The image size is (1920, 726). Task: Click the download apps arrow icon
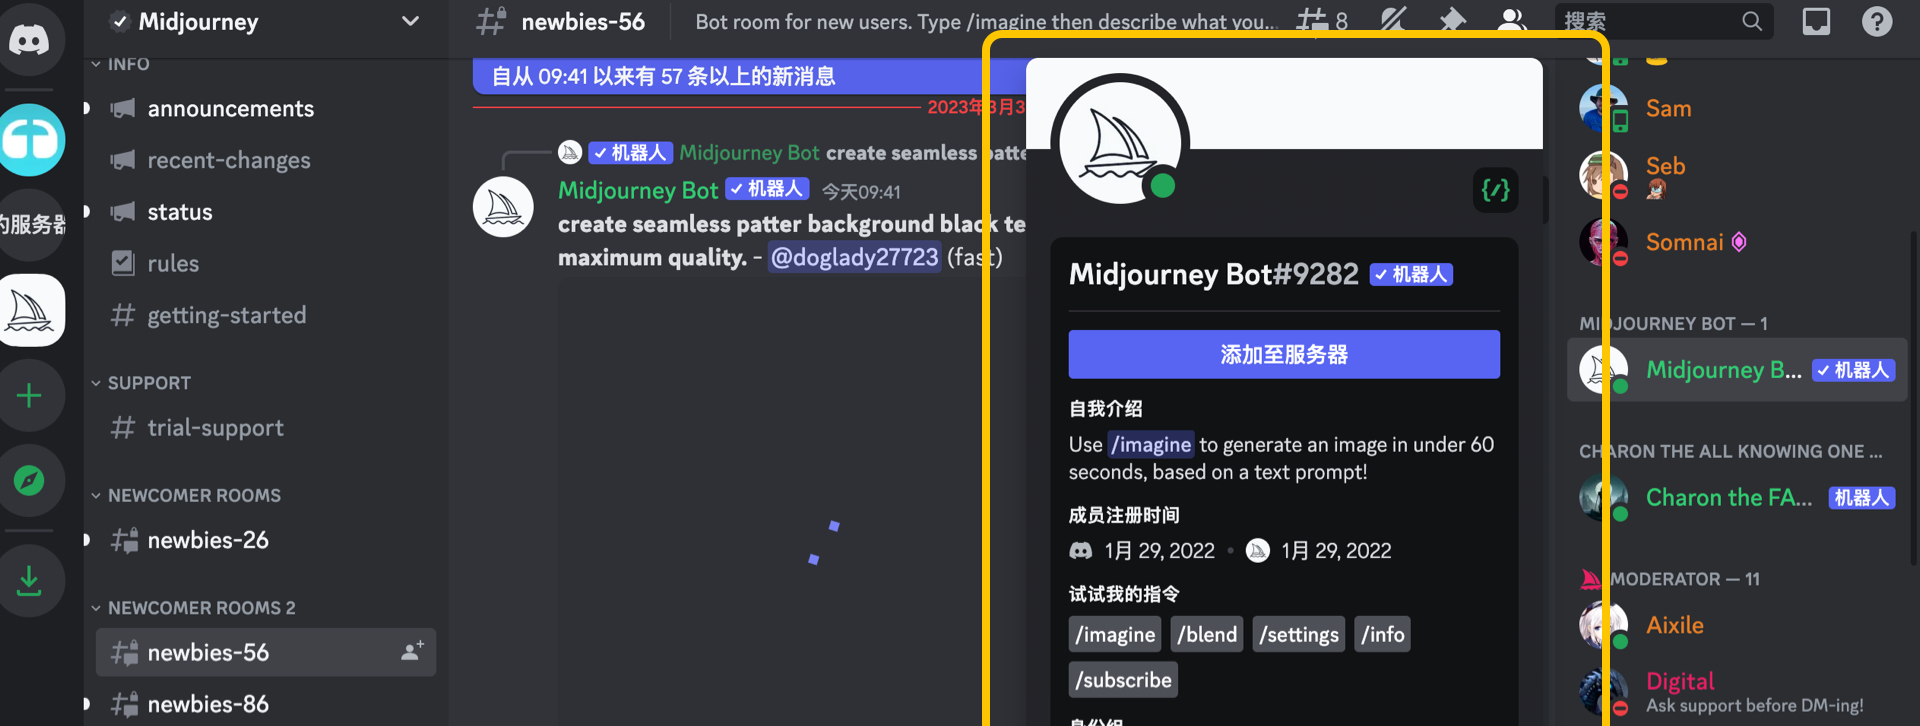pyautogui.click(x=30, y=581)
